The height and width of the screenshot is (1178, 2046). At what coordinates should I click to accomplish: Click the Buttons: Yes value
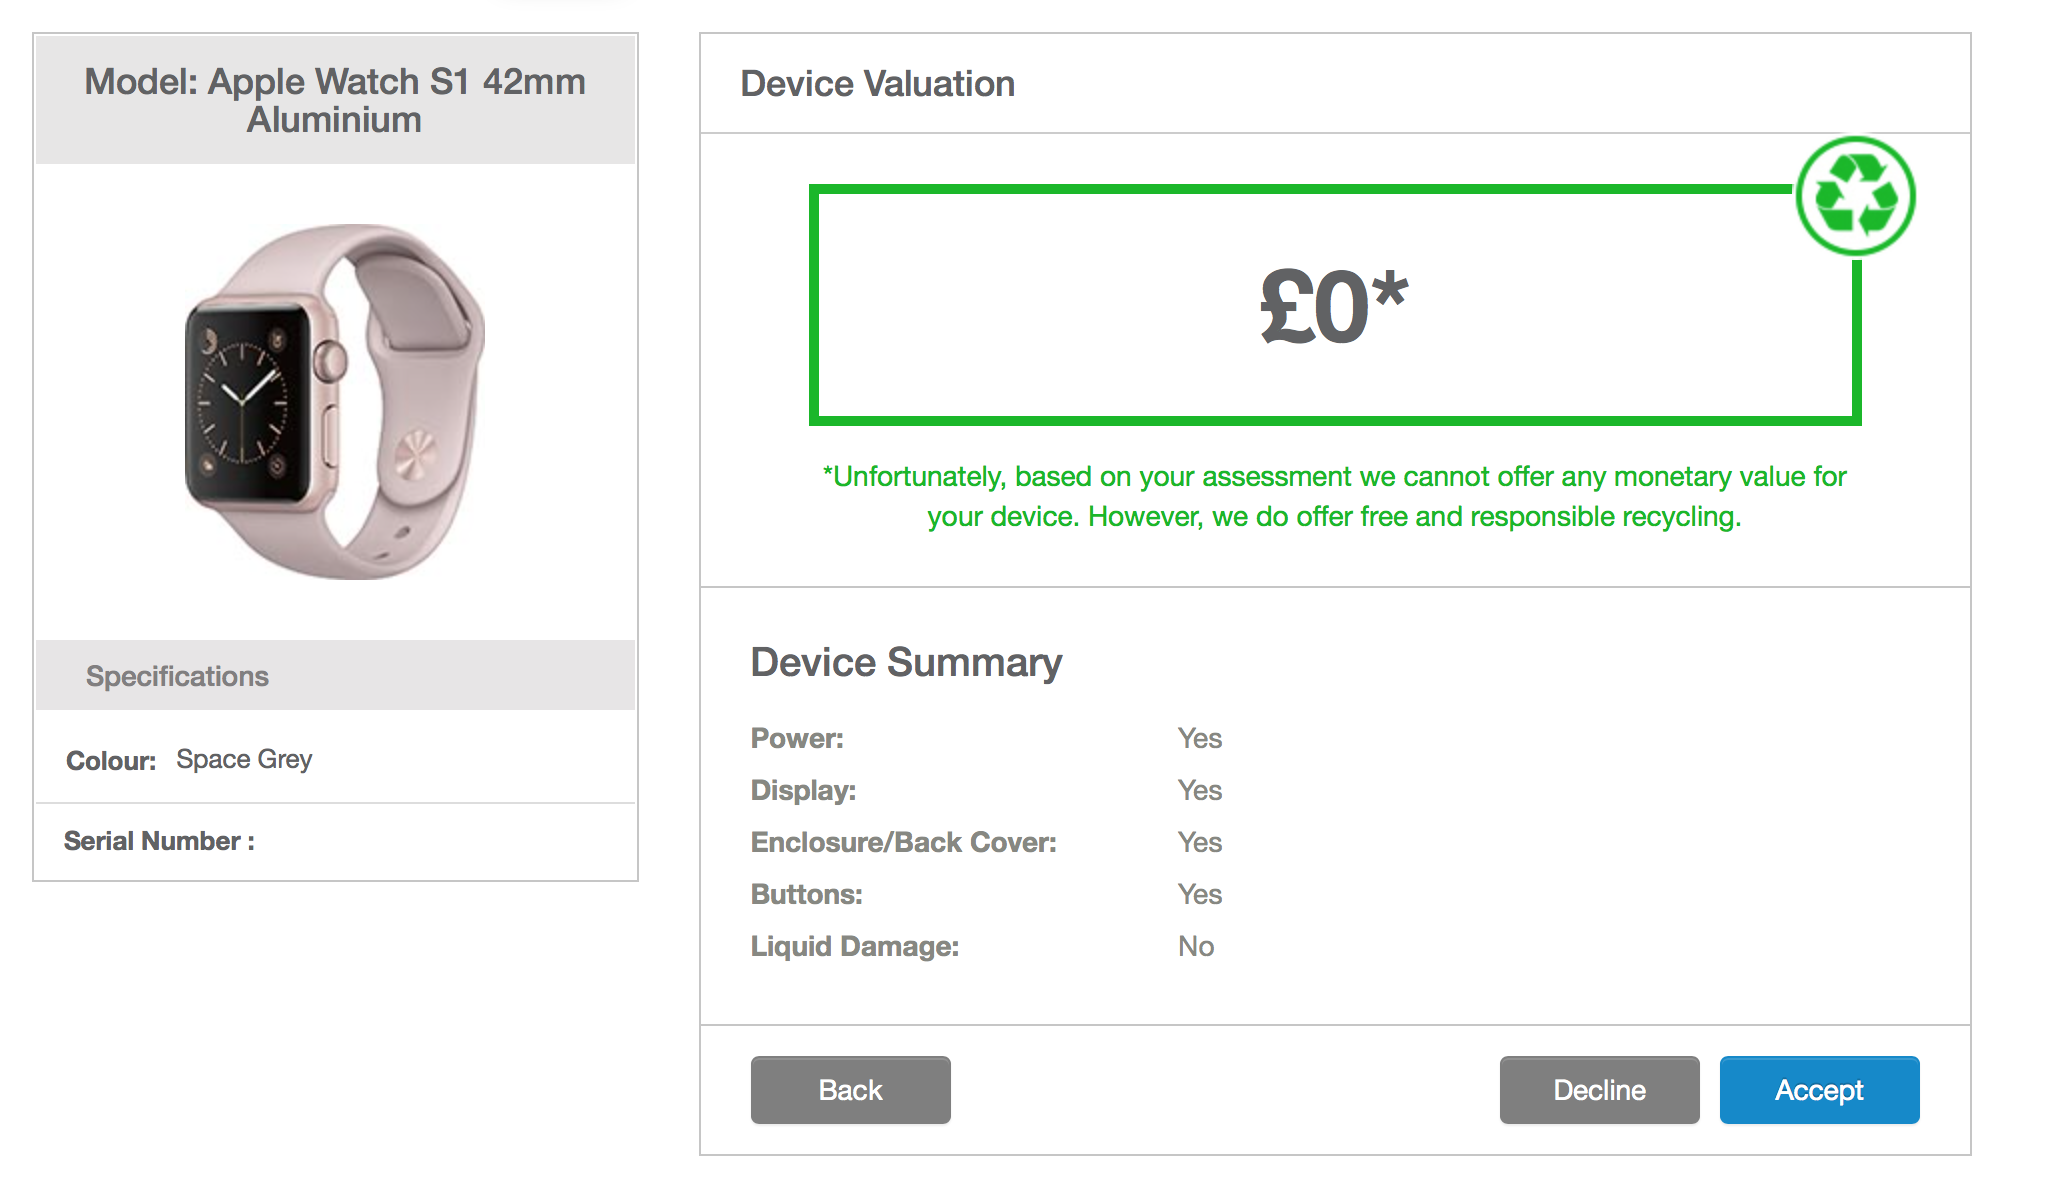point(1199,894)
